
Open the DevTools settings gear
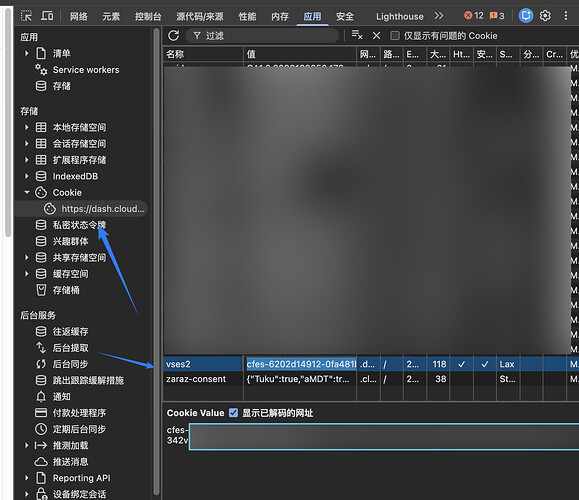545,16
